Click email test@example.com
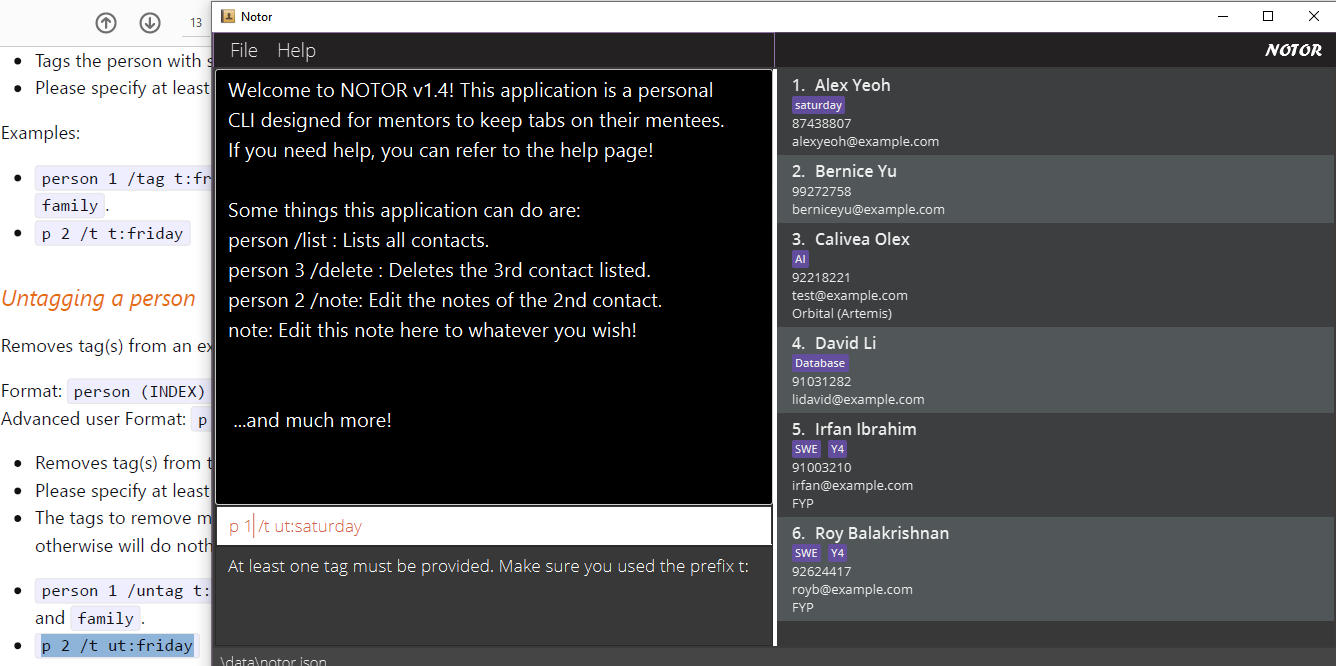Screen dimensions: 1336x666 [850, 296]
